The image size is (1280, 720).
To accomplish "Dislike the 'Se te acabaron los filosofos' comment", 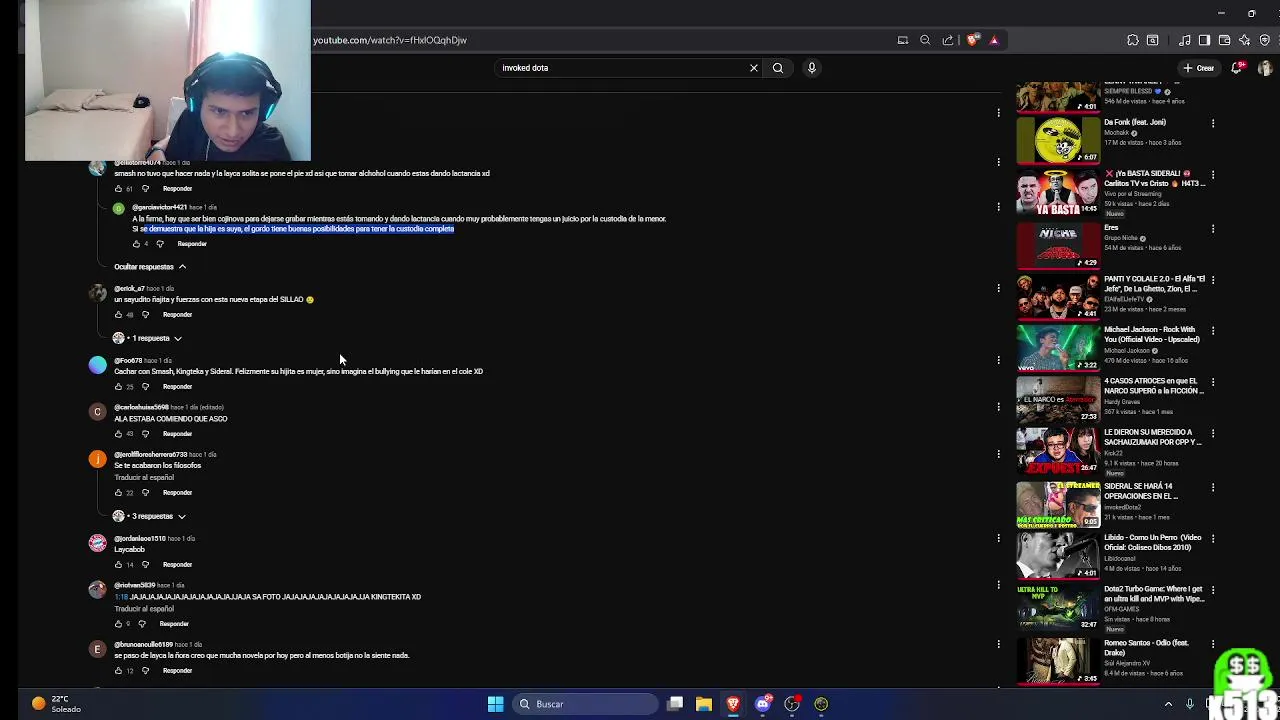I will 145,493.
